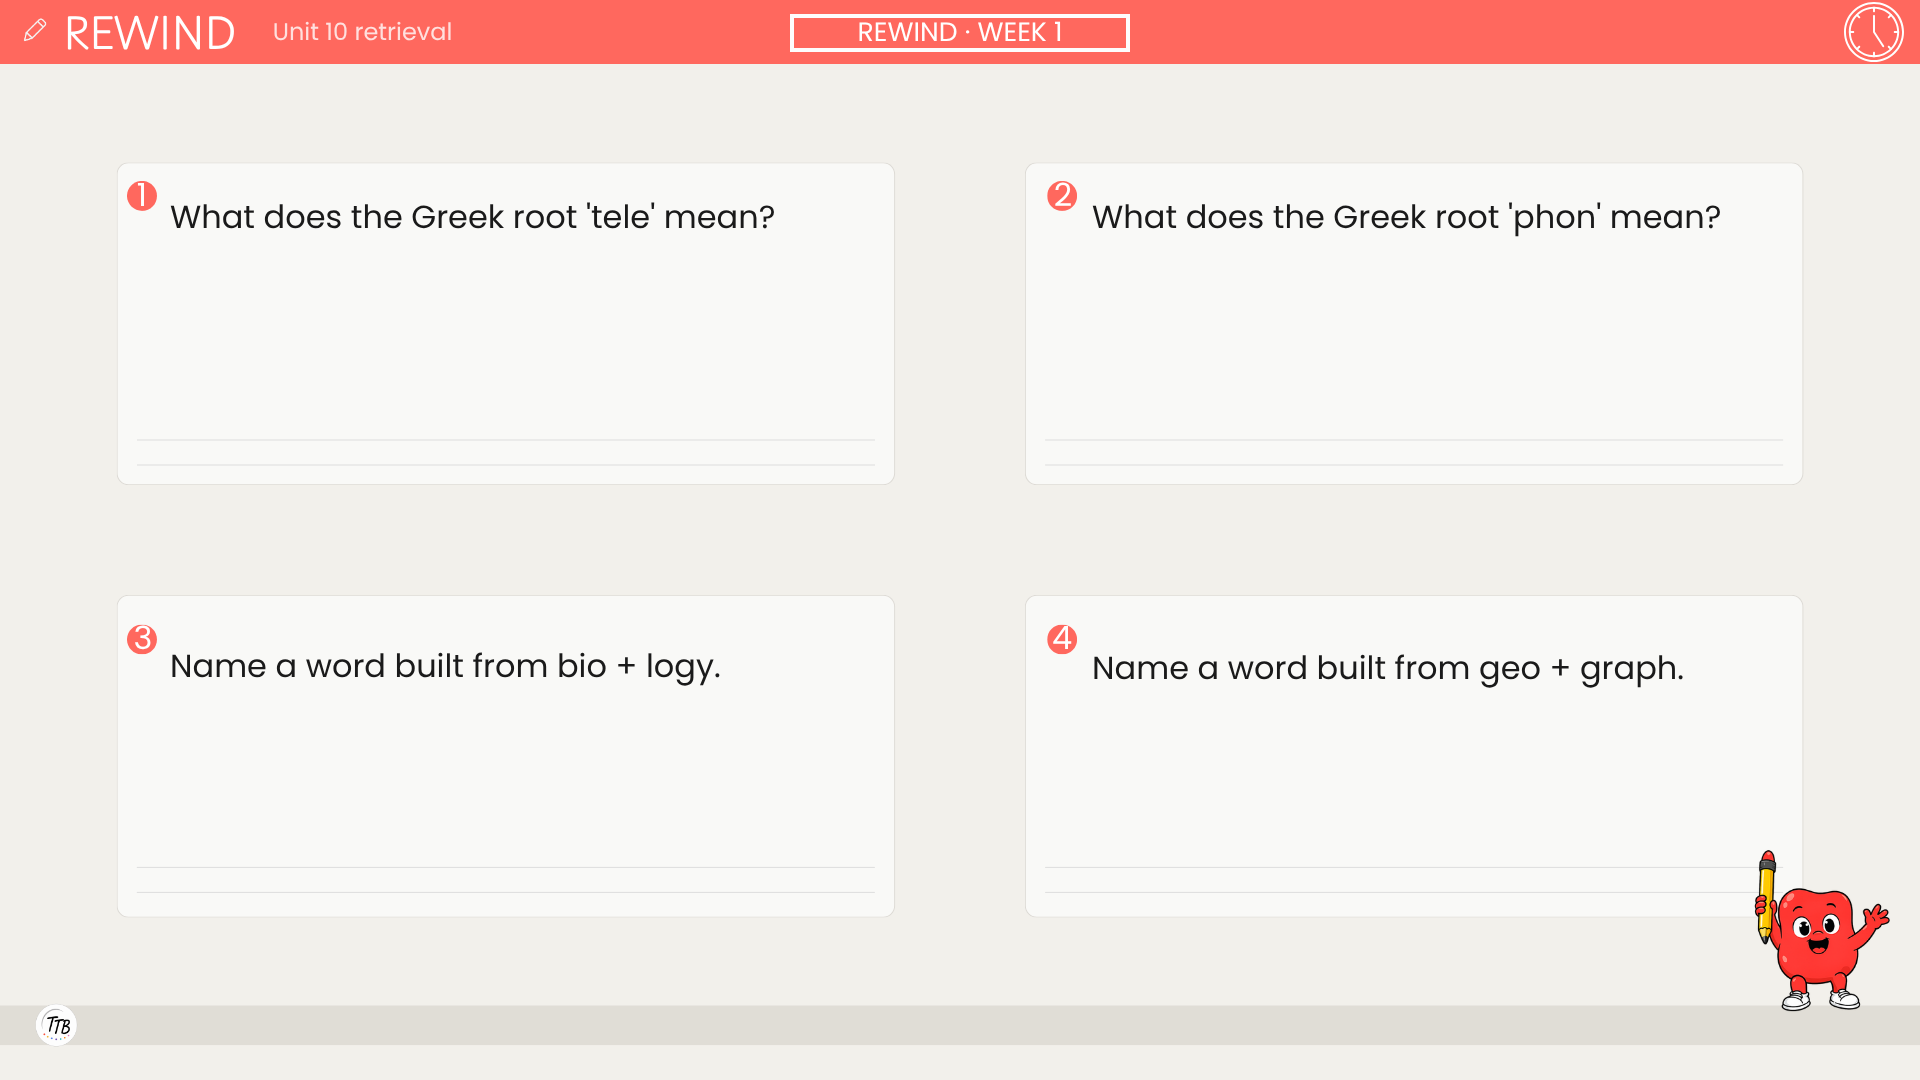Click the REWIND · WEEK 1 box

[x=960, y=32]
